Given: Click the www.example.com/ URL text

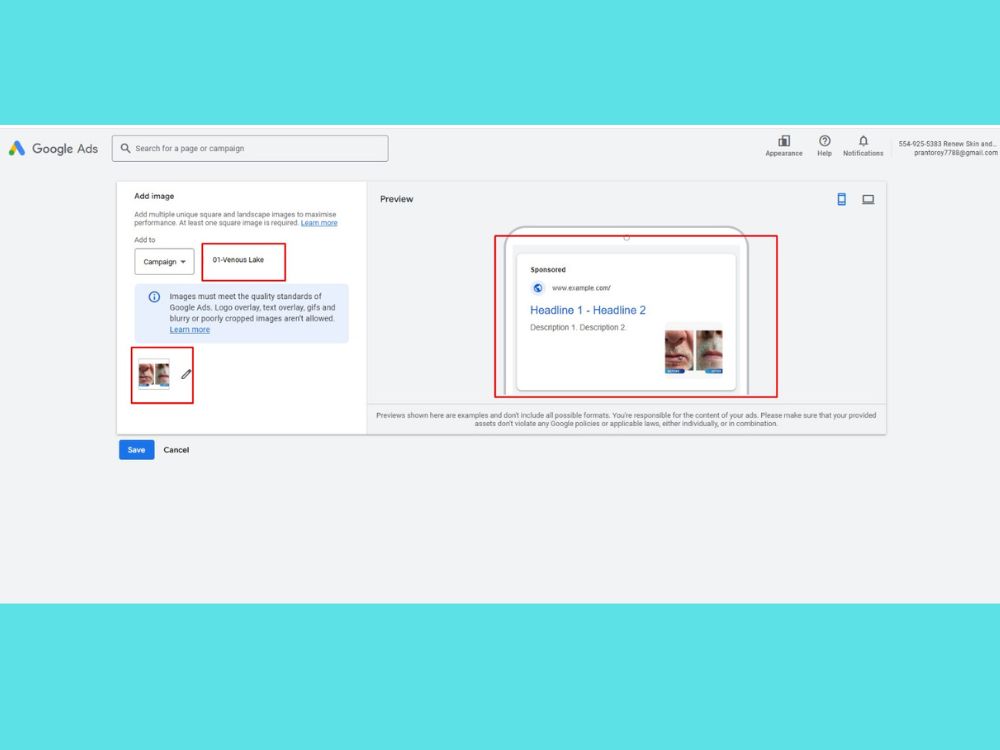Looking at the screenshot, I should (x=581, y=288).
